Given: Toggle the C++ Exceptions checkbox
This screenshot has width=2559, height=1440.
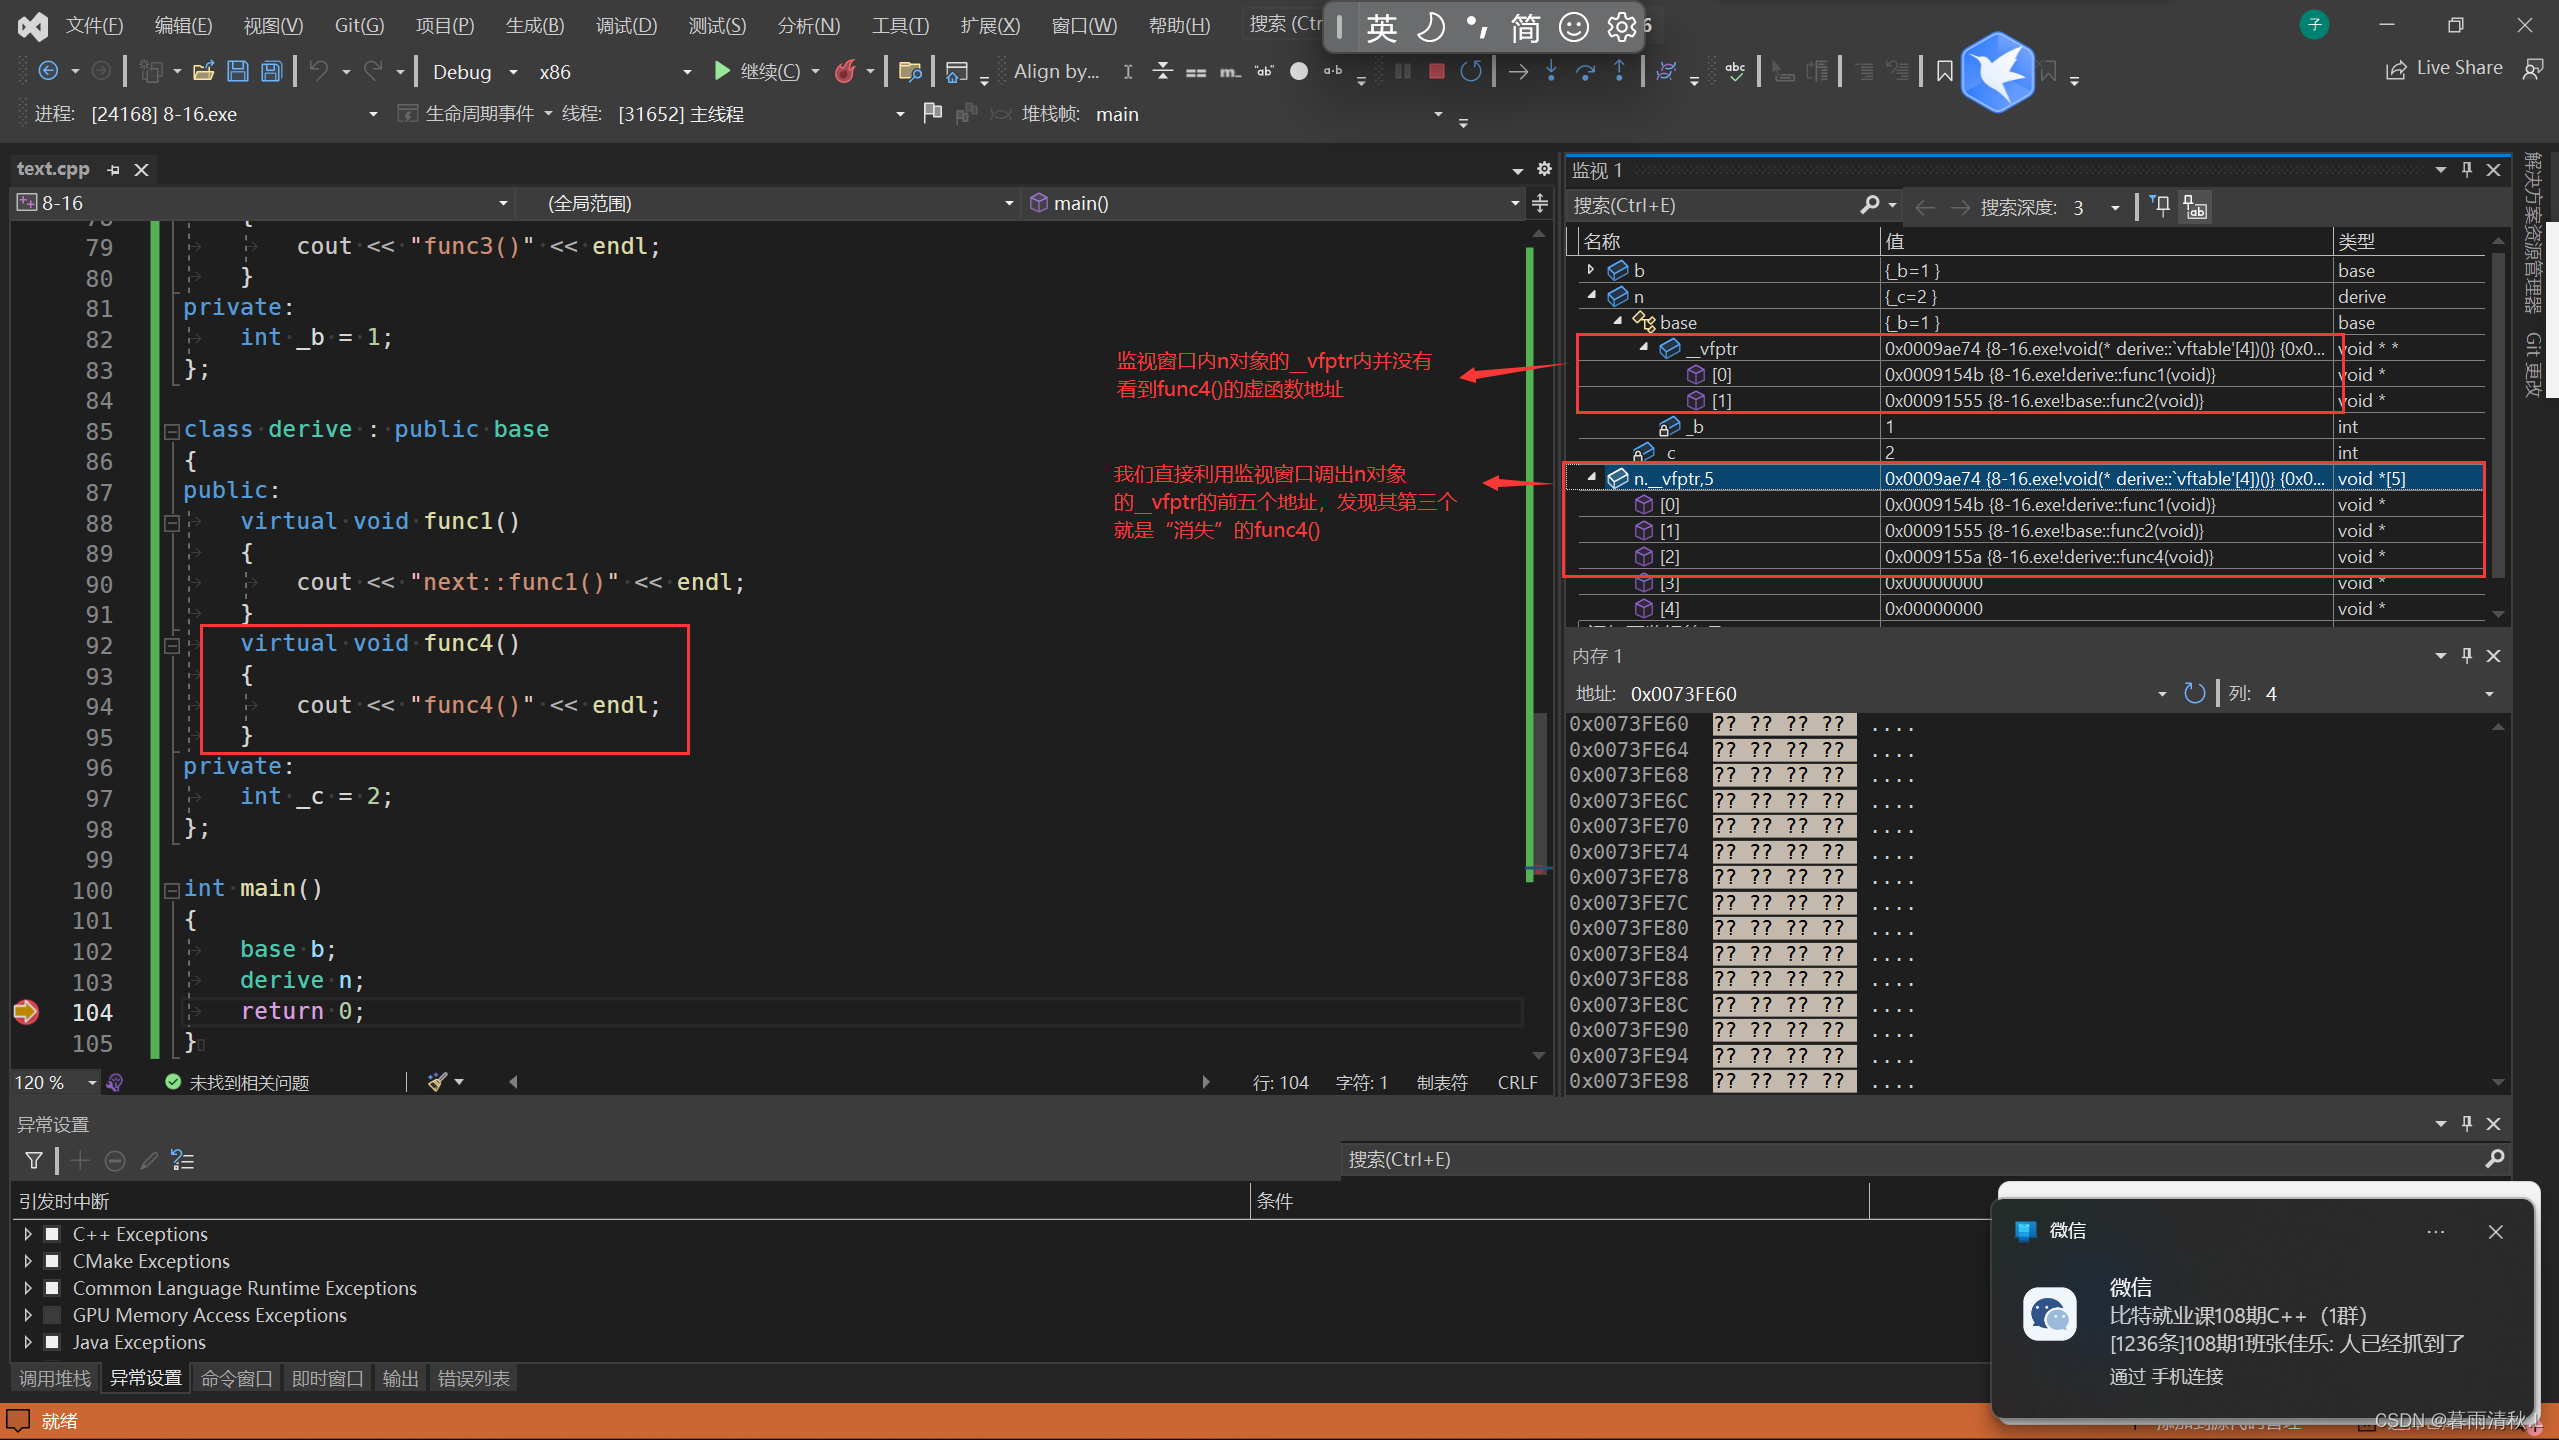Looking at the screenshot, I should 52,1234.
